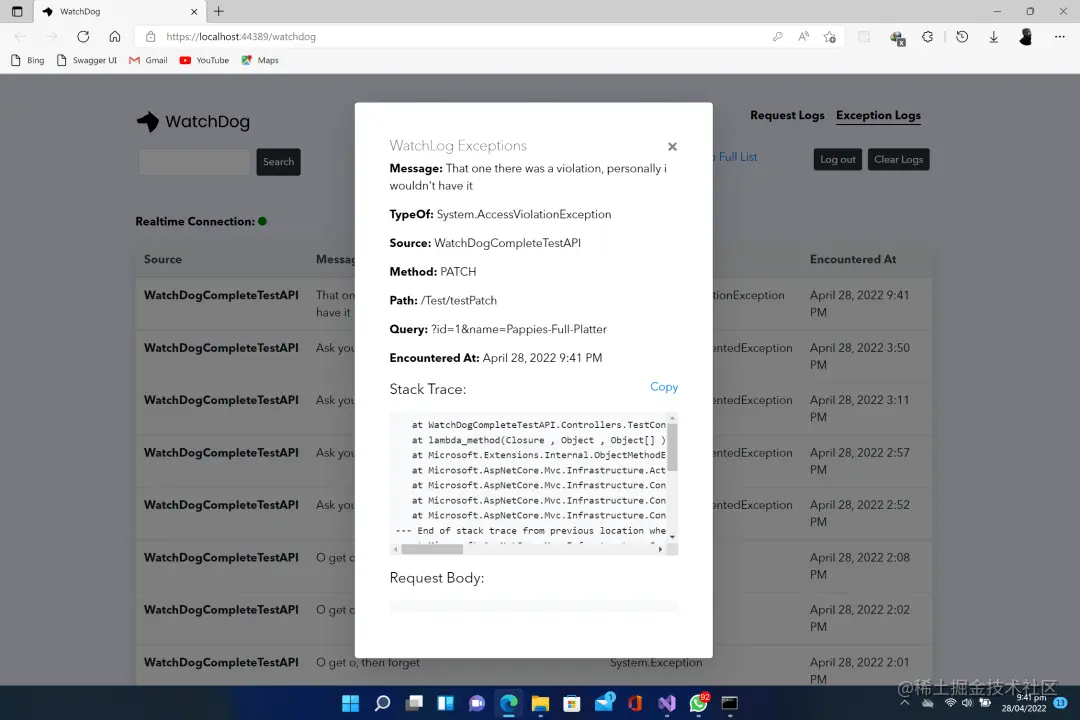Select log row dated April 28, 2022 2:08 PM
1080x720 pixels.
[534, 566]
